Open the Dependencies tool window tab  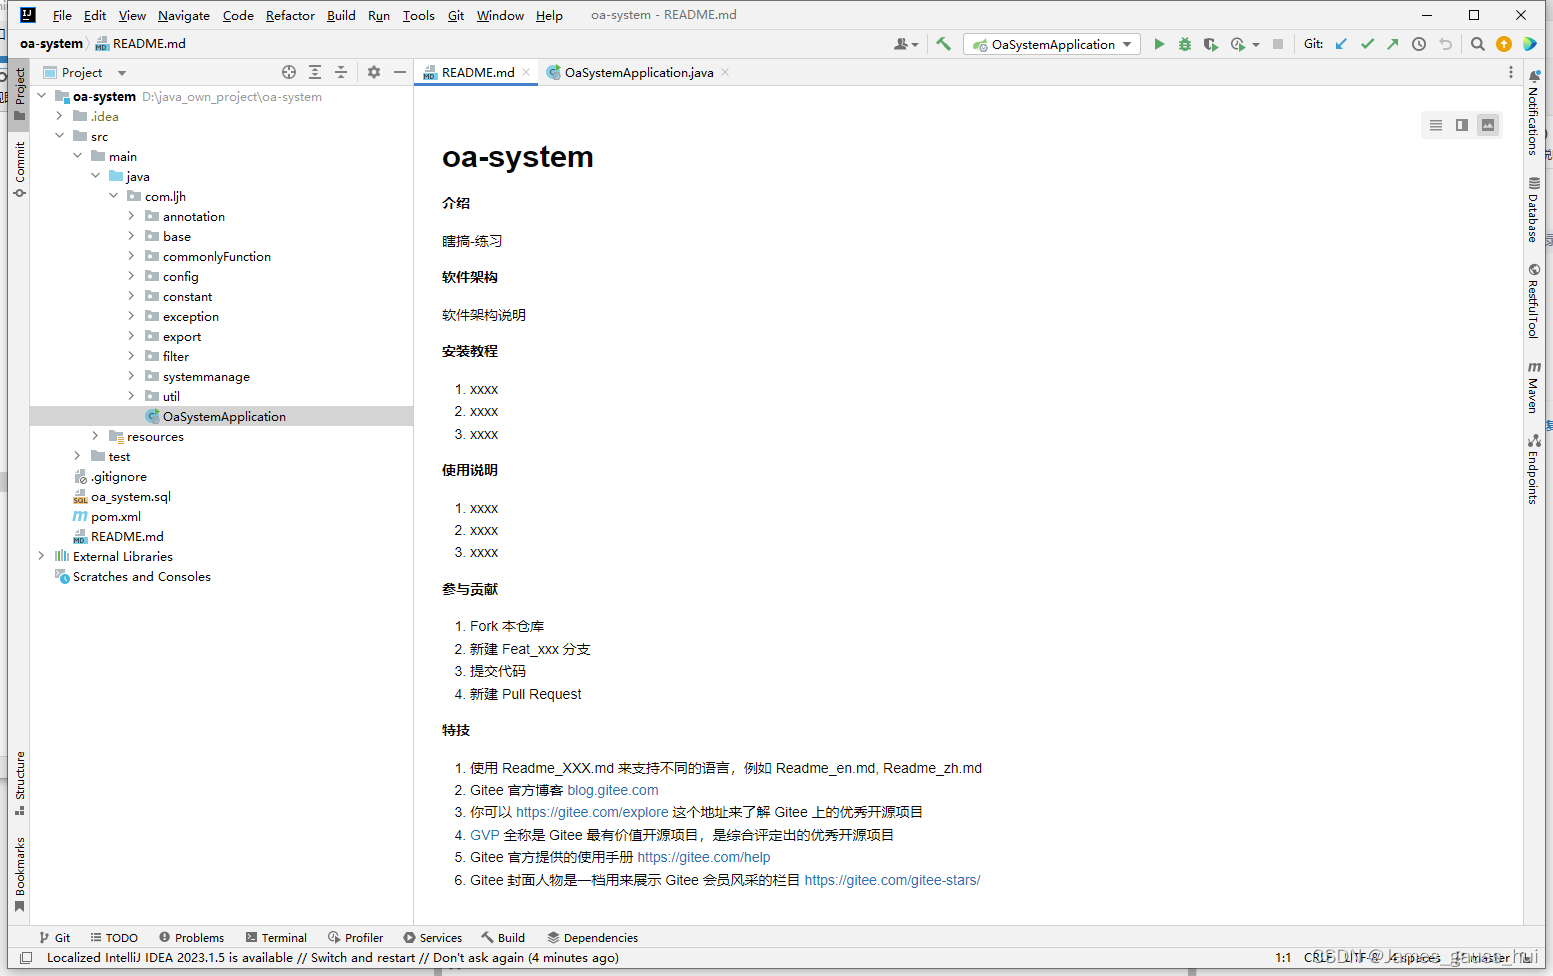tap(592, 937)
